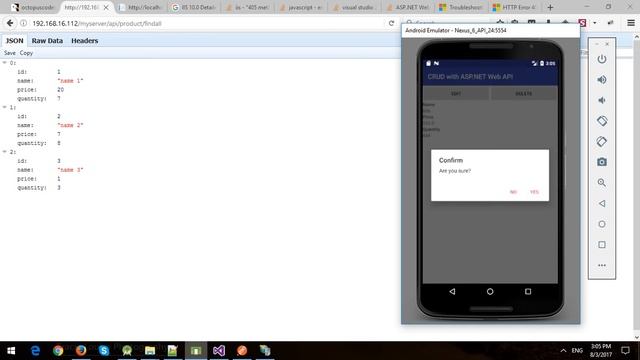
Task: Click emulator Volume Down icon
Action: click(x=602, y=100)
